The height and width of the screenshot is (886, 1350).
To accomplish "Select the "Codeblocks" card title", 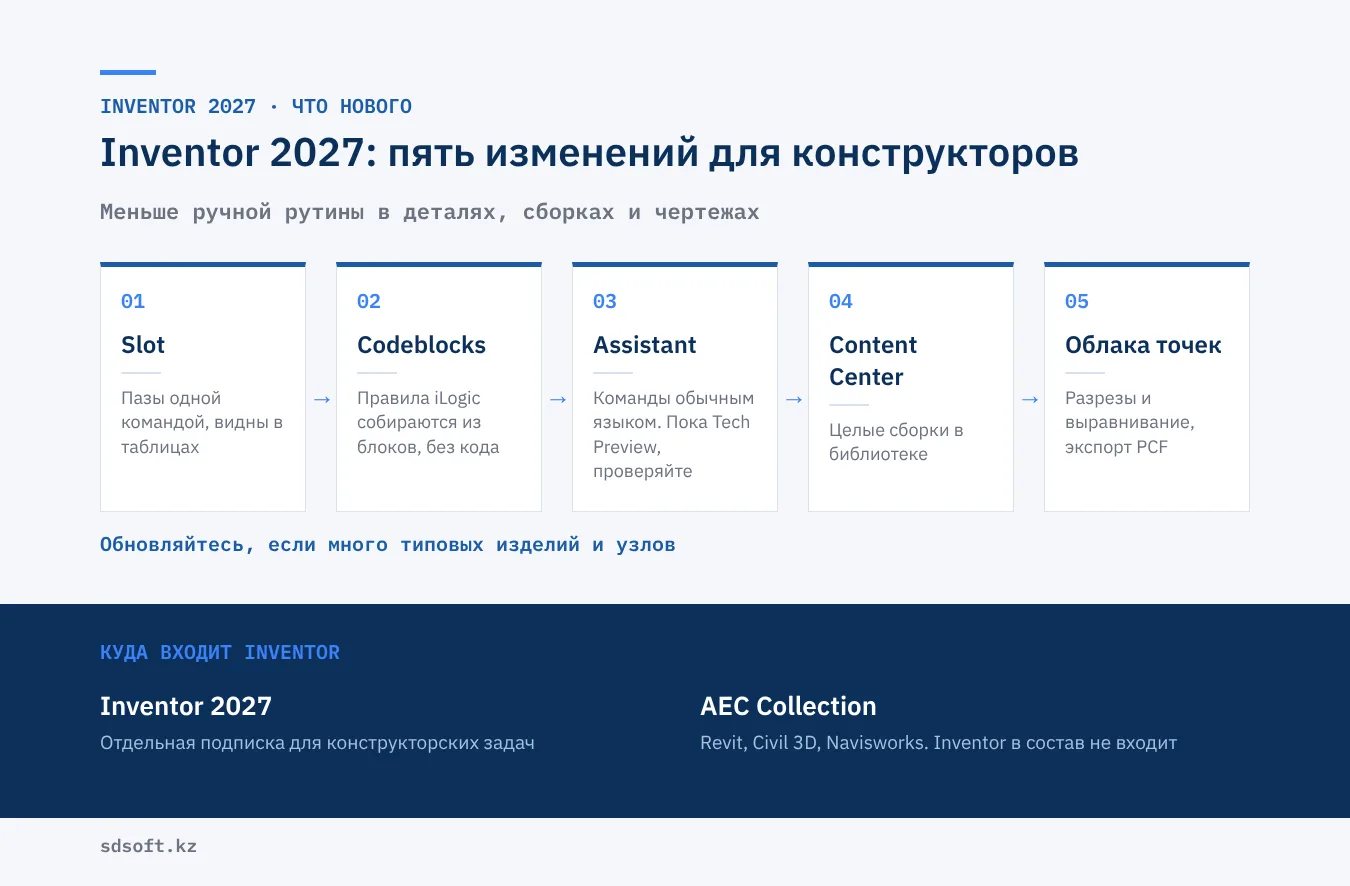I will (421, 345).
